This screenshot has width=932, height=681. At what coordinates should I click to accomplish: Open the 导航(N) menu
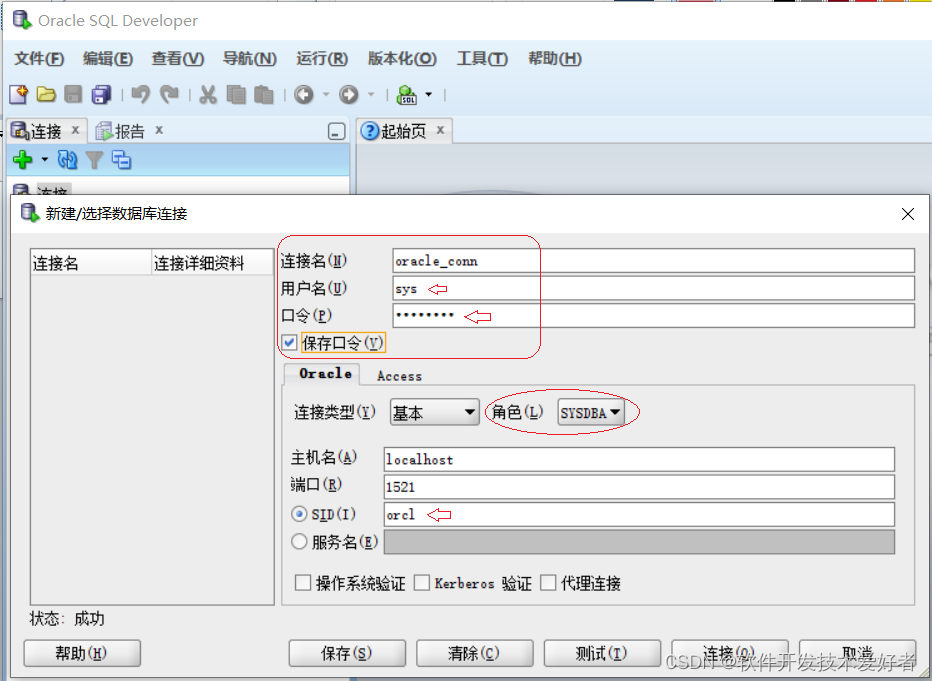click(250, 58)
